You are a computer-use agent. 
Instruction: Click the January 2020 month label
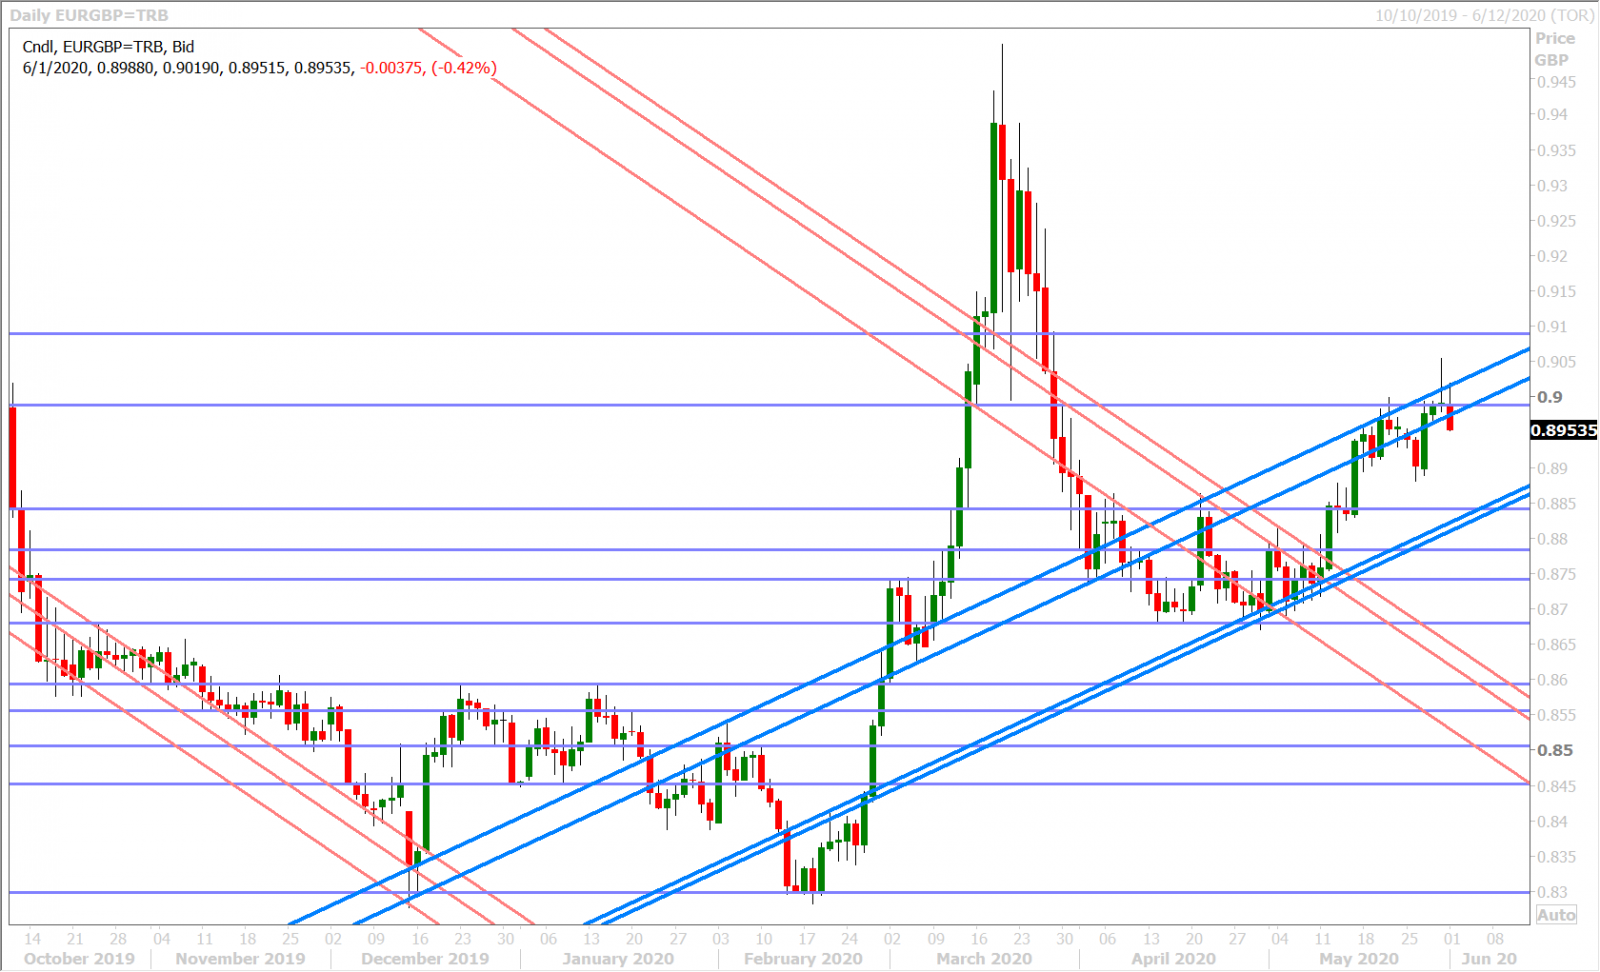(x=617, y=959)
